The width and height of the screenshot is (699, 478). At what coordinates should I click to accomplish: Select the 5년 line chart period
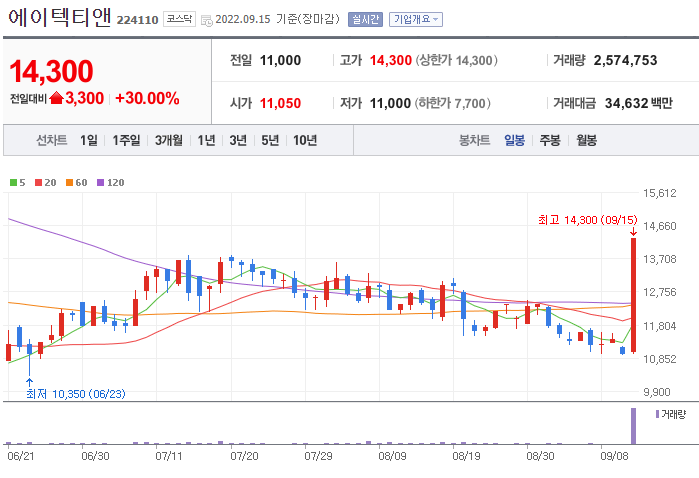coord(270,140)
